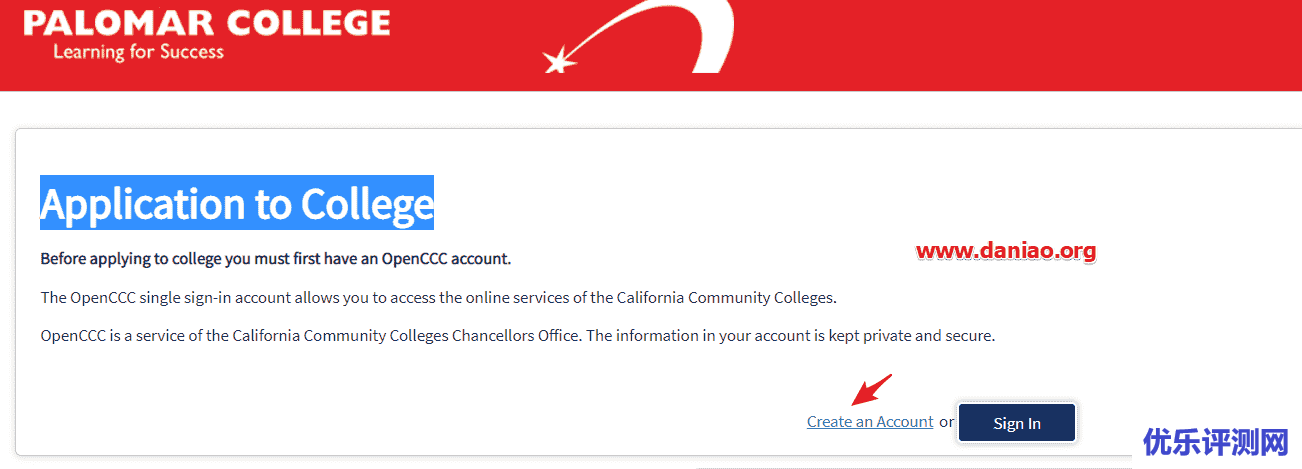
Task: Click the white star in the header
Action: pos(558,62)
